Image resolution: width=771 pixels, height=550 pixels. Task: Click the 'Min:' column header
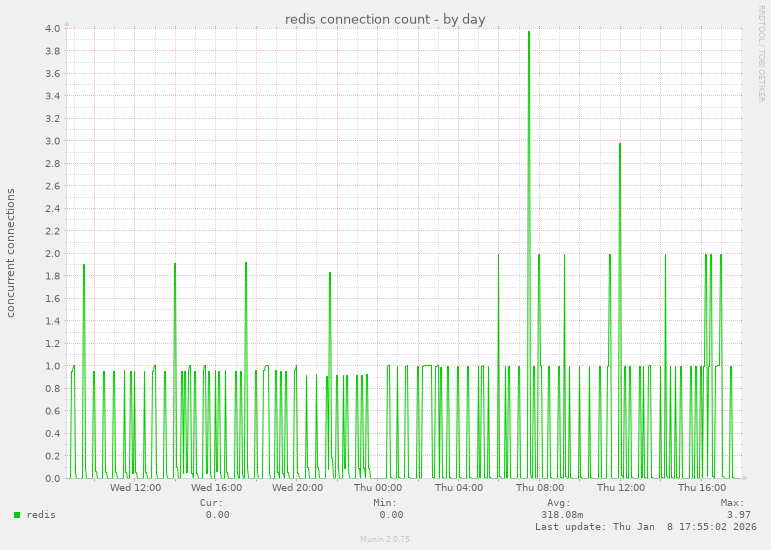[x=385, y=503]
